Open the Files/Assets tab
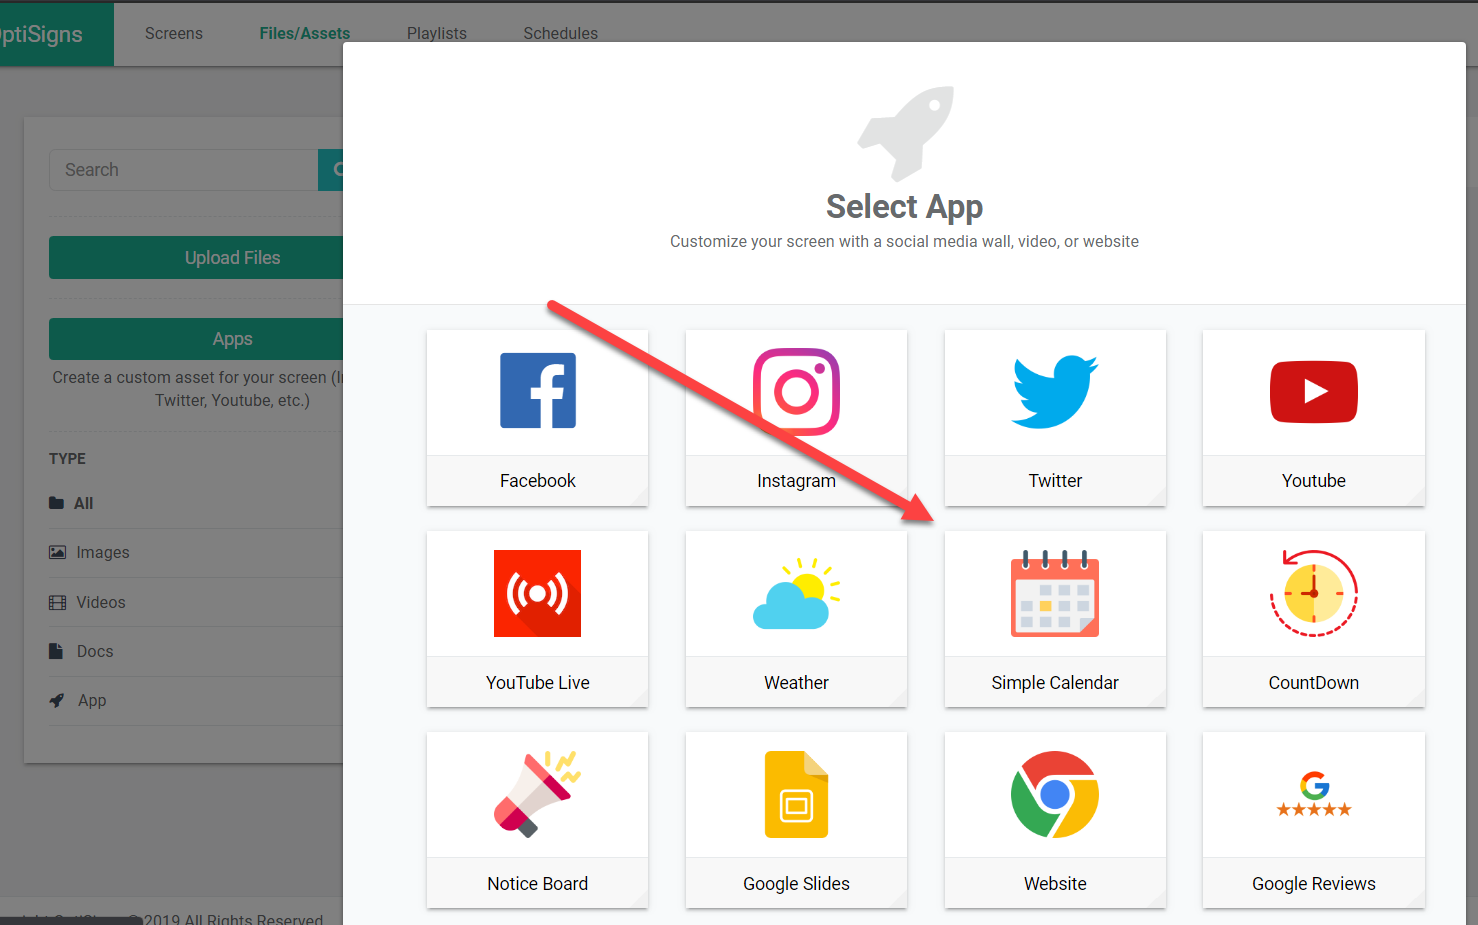Screen dimensions: 1478x925 (x=305, y=34)
